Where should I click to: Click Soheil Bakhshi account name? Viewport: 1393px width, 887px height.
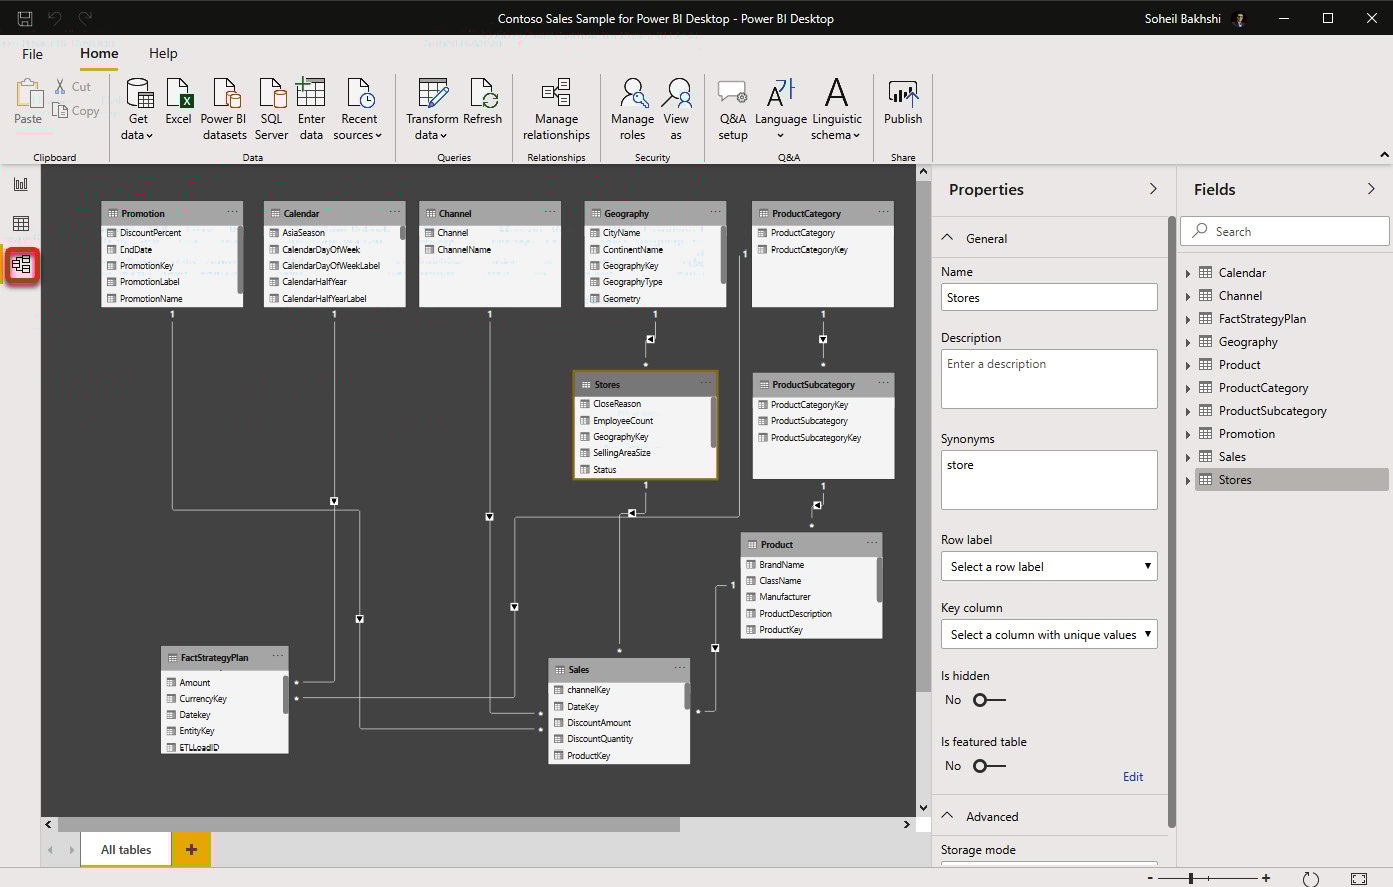1182,18
